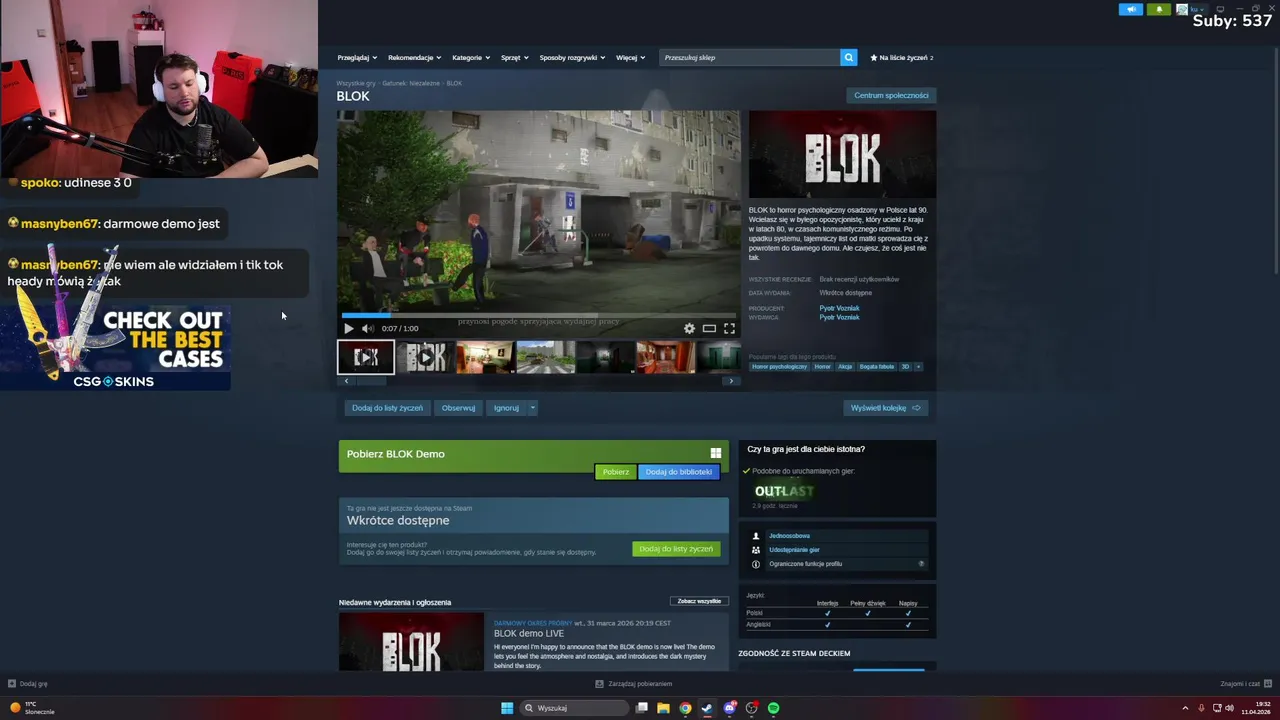Click the Steam taskbar icon

coord(707,708)
